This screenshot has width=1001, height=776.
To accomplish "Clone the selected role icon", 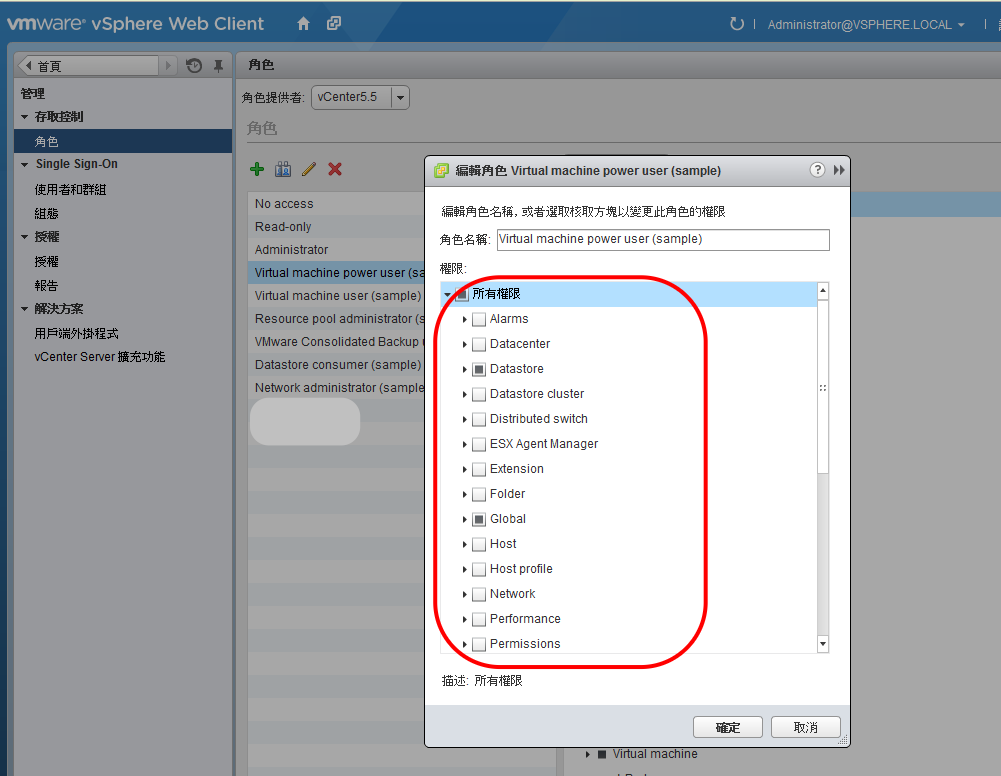I will coord(283,169).
